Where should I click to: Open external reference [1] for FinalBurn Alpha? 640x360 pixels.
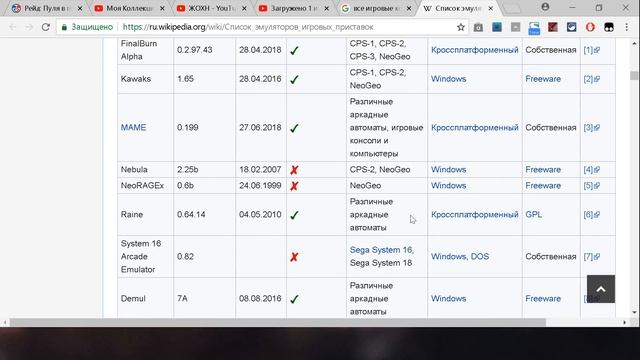click(x=591, y=50)
